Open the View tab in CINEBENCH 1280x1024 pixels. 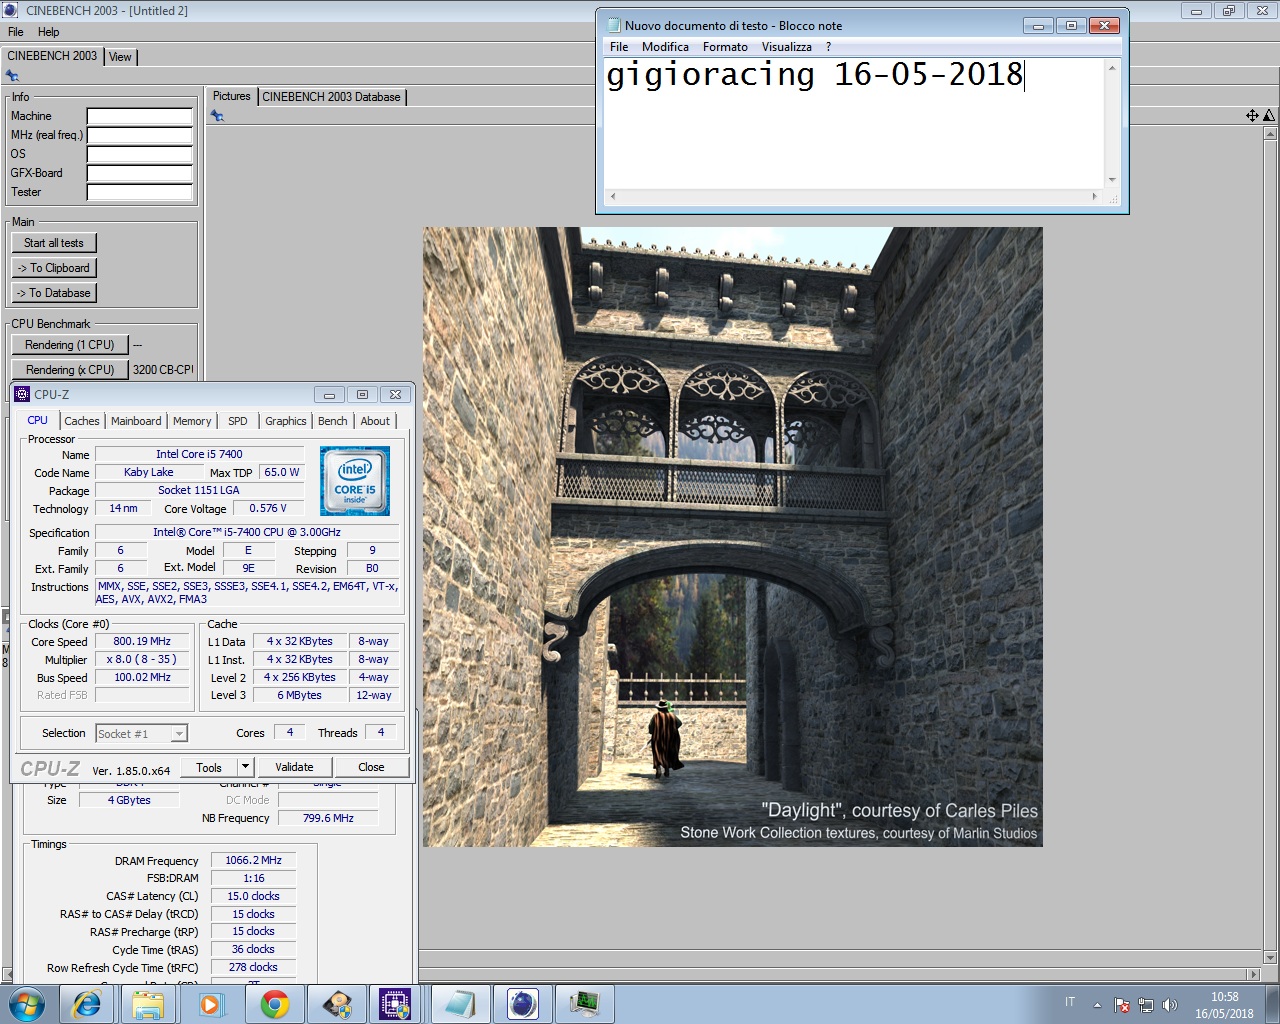coord(120,57)
